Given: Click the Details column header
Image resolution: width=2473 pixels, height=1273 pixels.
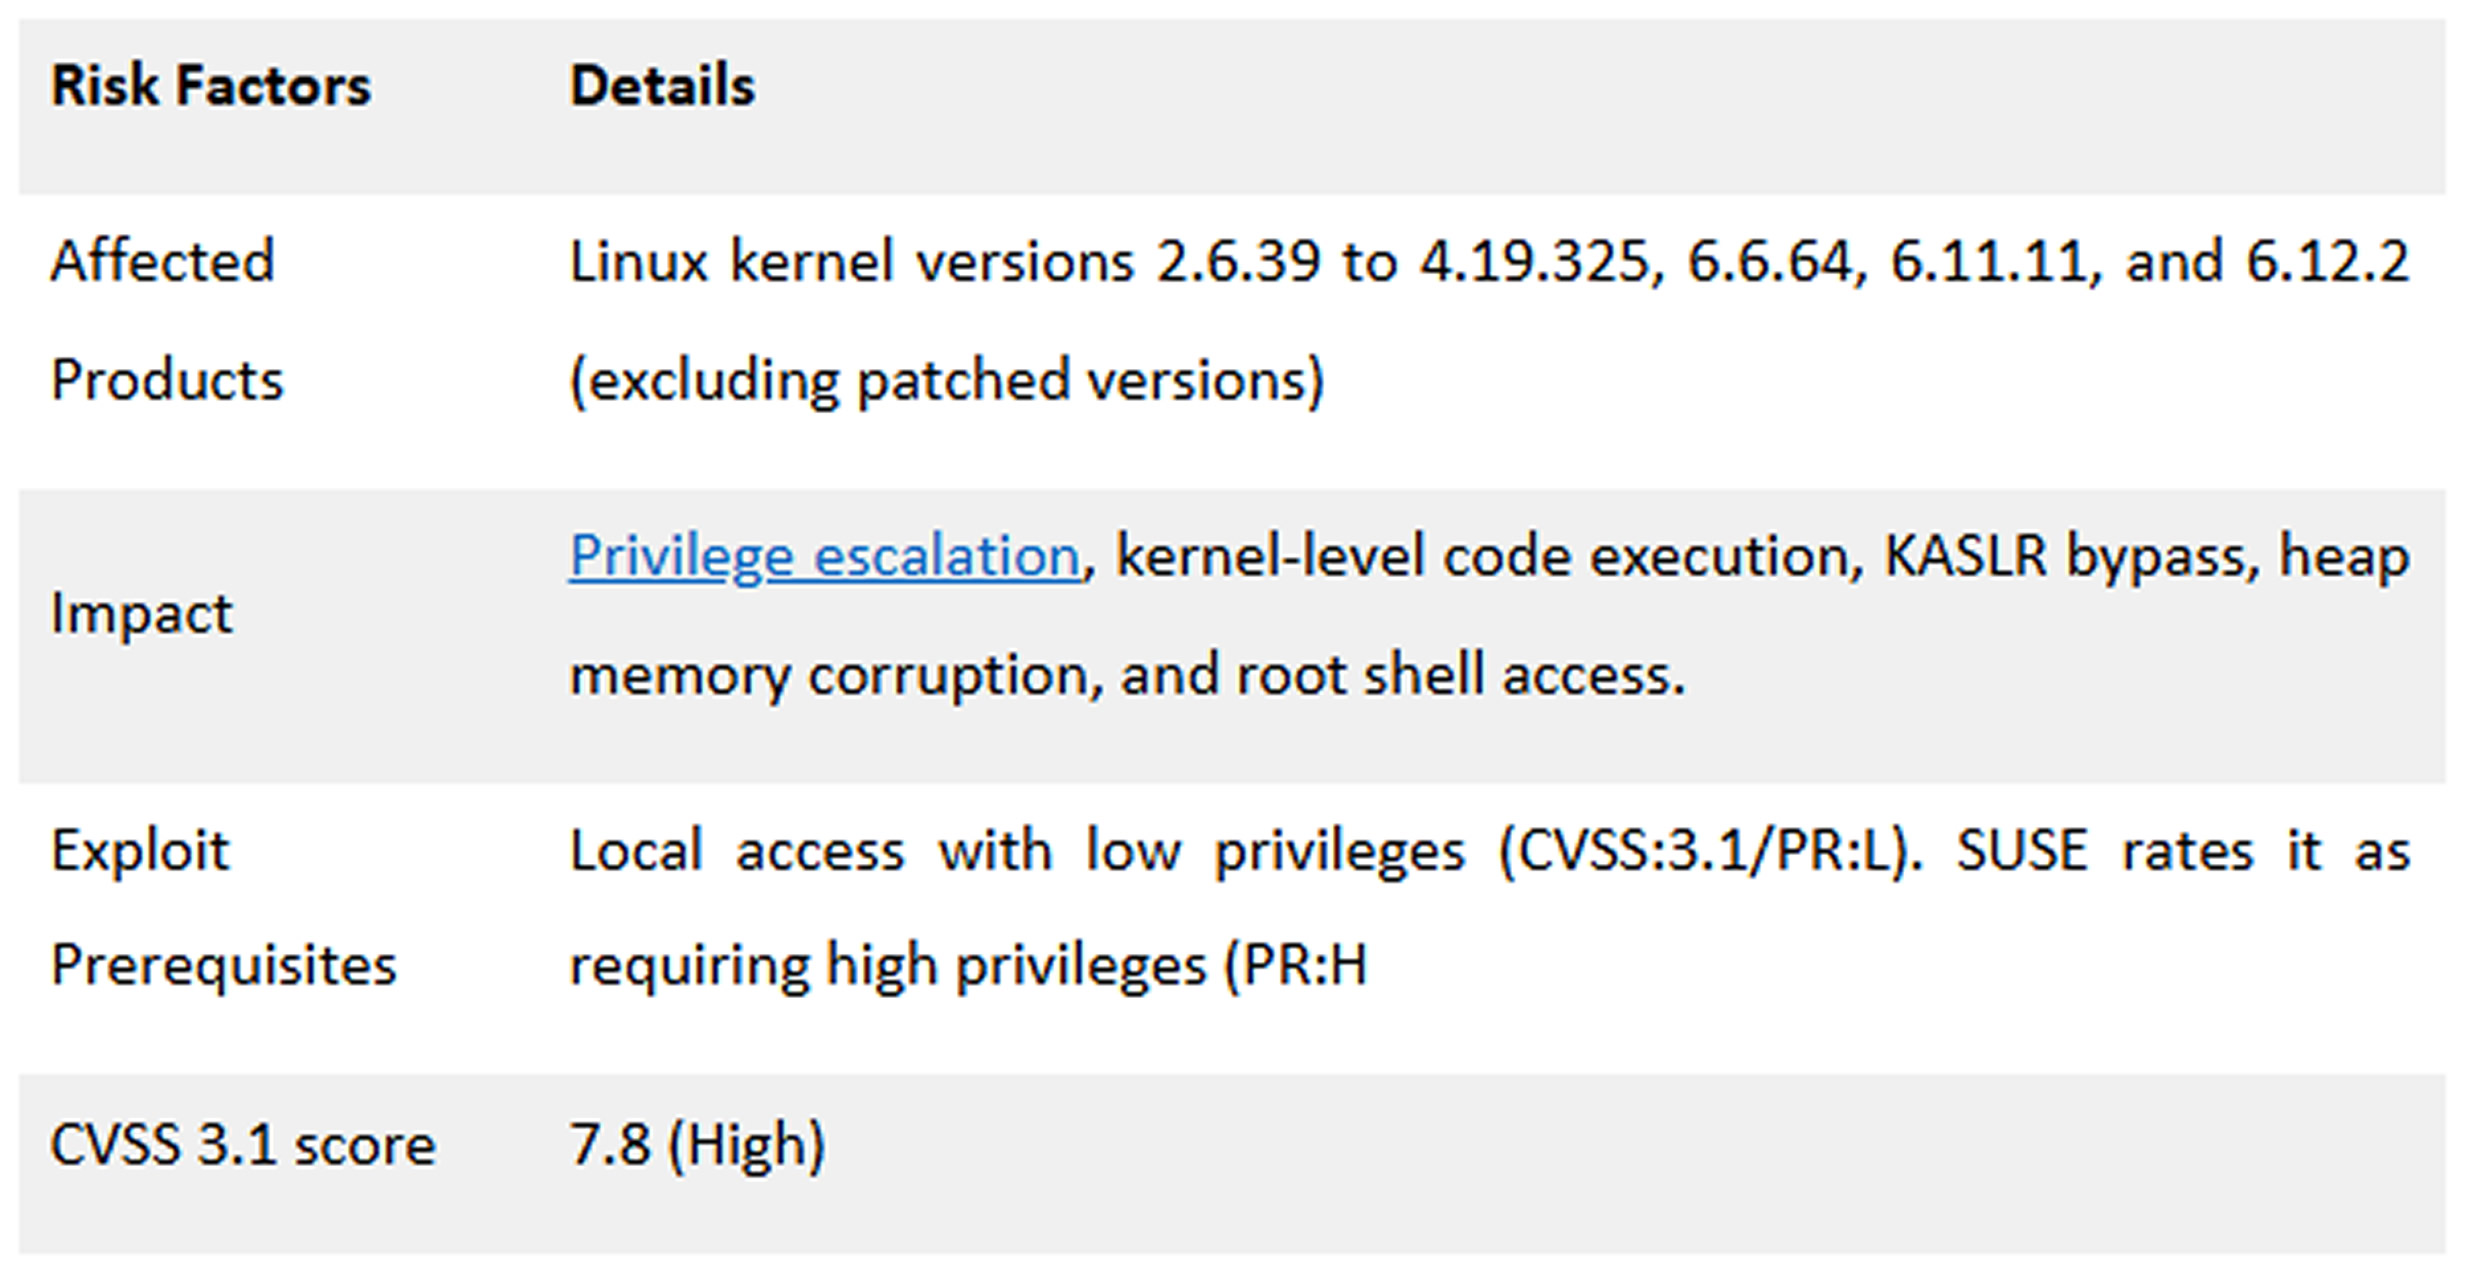Looking at the screenshot, I should pos(662,85).
